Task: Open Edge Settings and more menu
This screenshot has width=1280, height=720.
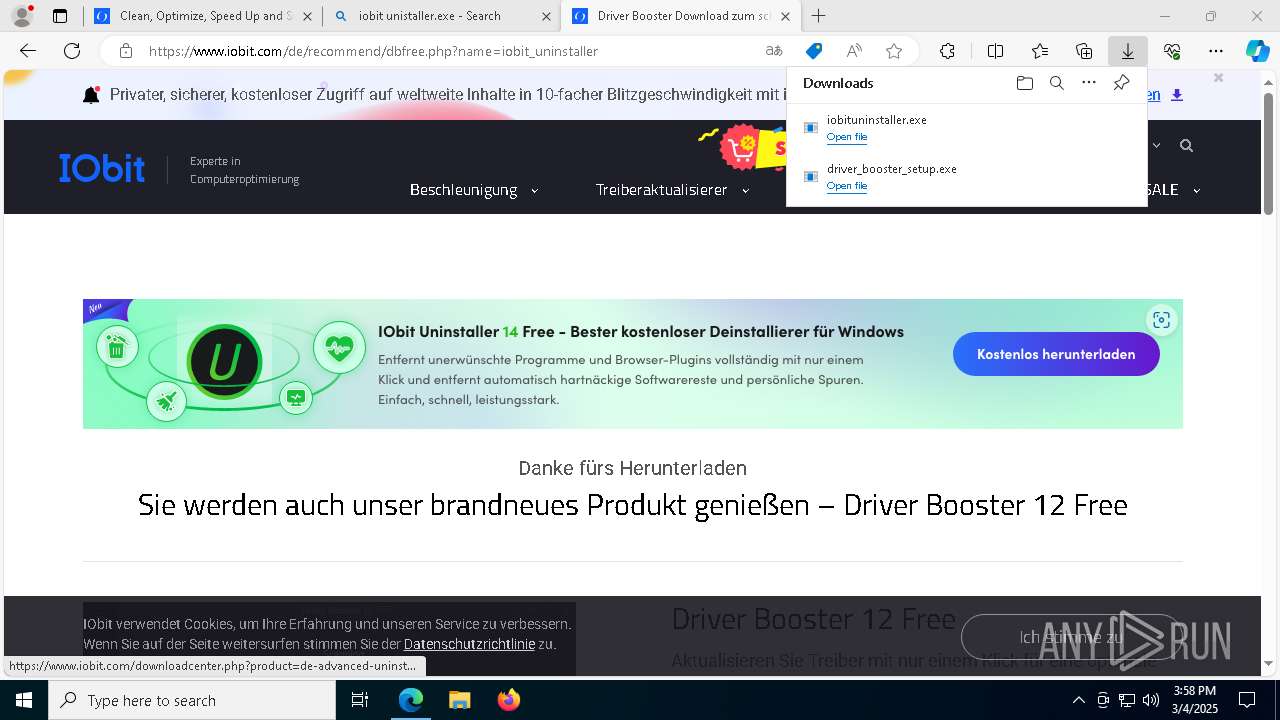Action: (x=1215, y=51)
